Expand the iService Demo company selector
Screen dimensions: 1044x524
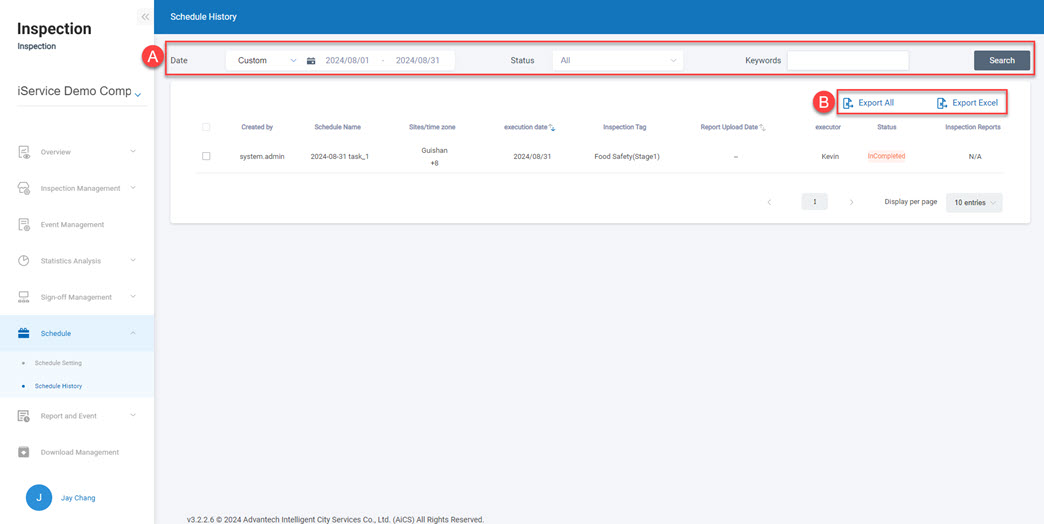pos(138,94)
